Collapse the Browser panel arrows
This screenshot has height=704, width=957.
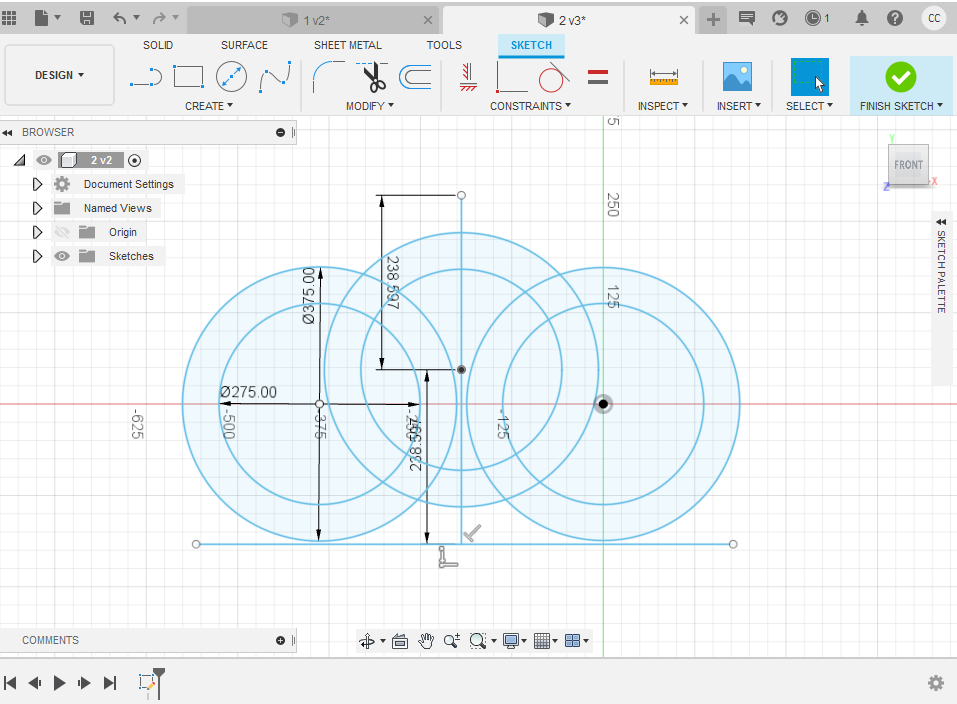click(7, 132)
